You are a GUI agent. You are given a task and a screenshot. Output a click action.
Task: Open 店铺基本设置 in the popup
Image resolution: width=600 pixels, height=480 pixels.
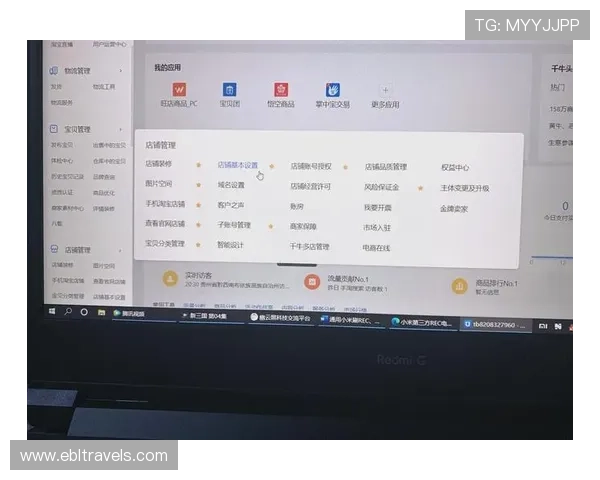[238, 165]
